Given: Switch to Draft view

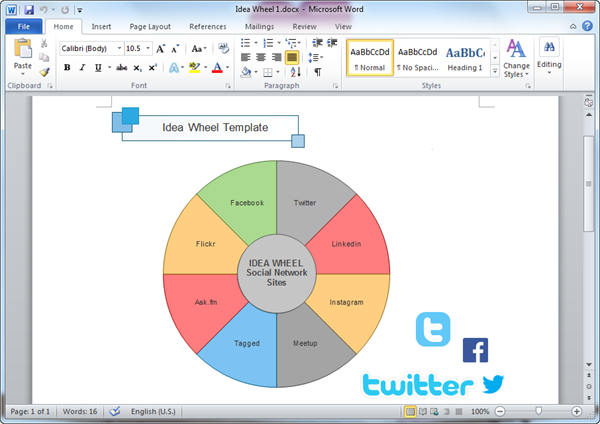Looking at the screenshot, I should (x=458, y=412).
